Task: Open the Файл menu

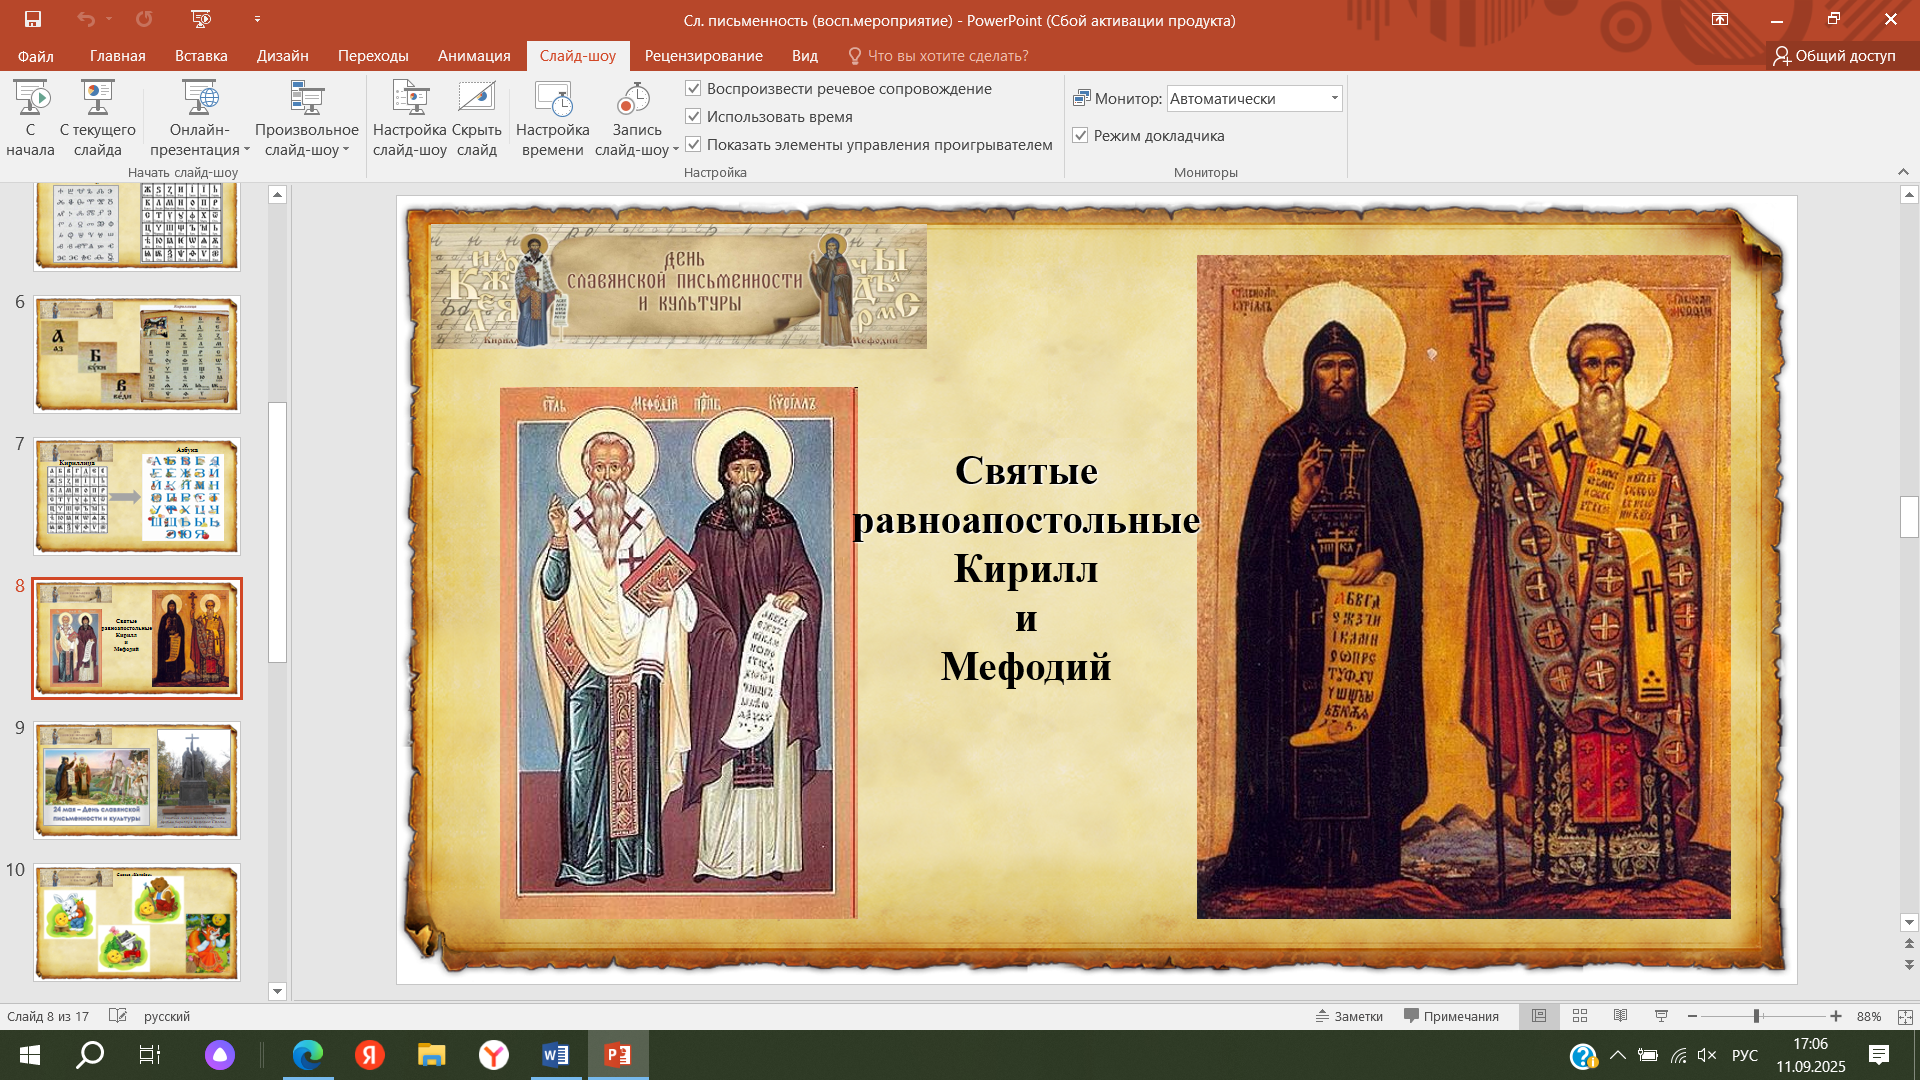Action: 35,56
